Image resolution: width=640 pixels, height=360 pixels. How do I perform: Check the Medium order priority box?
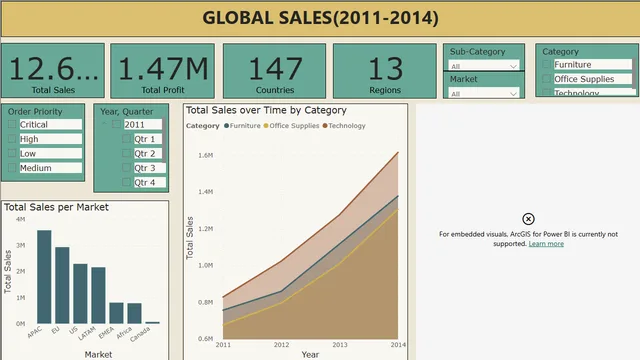[x=12, y=168]
